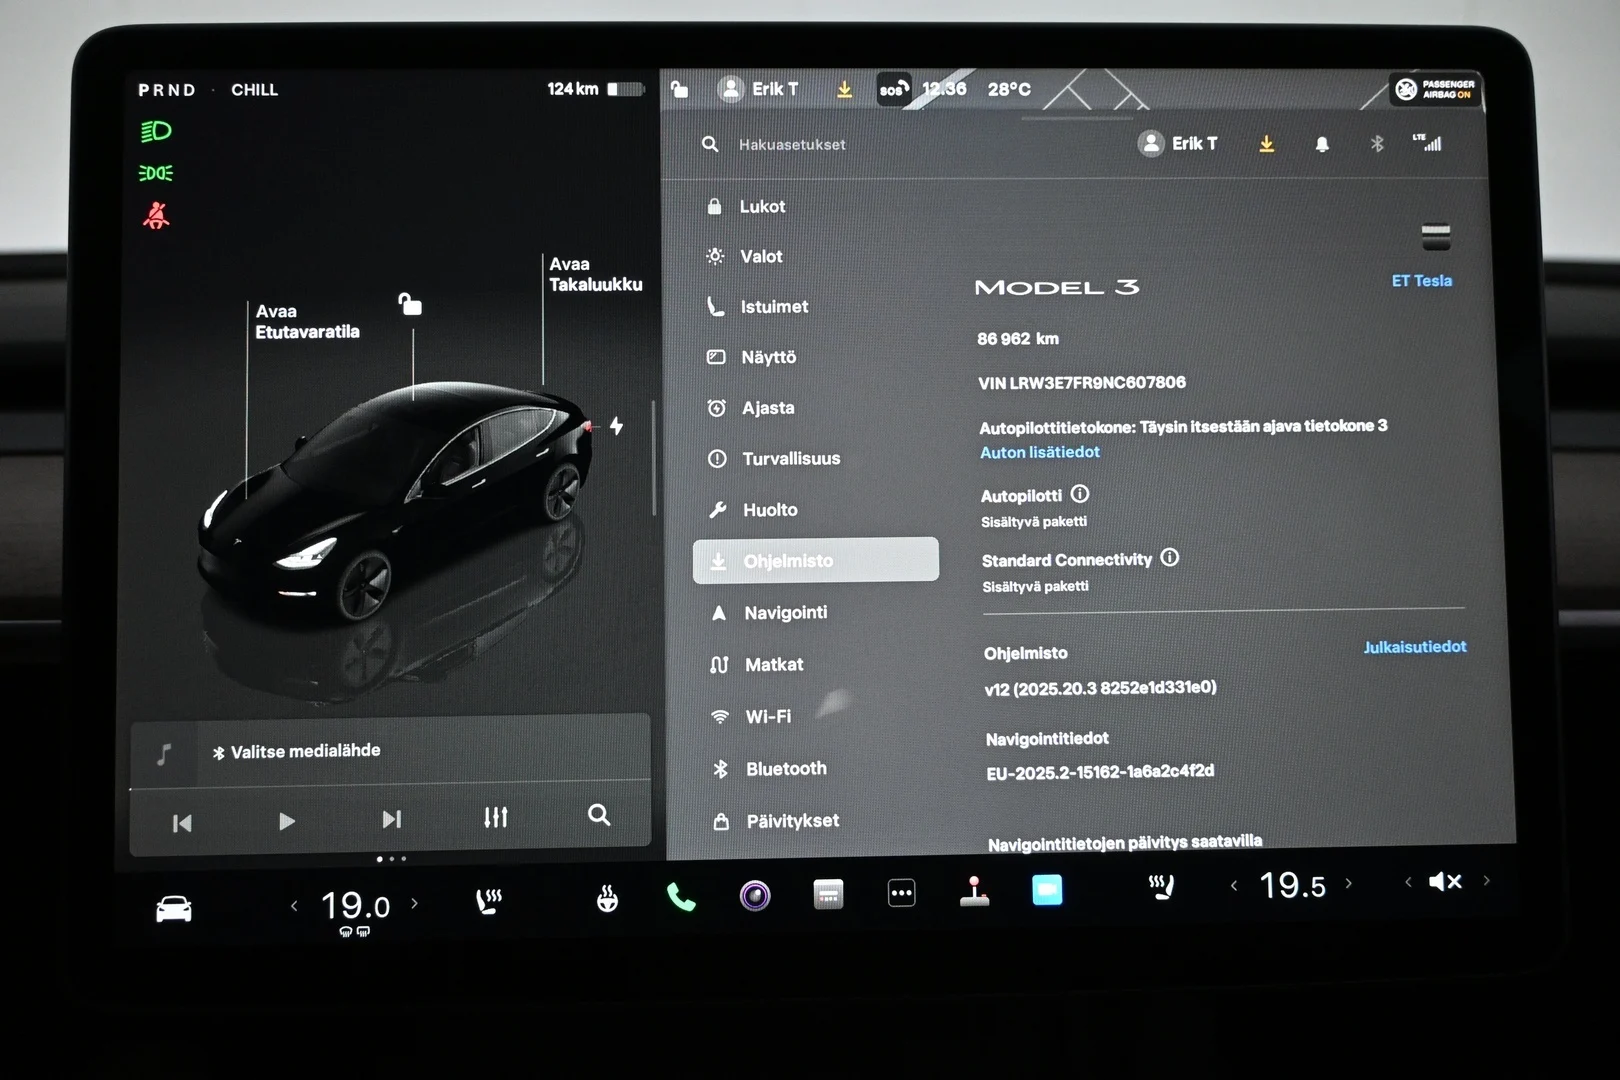
Task: Open the media equalizer settings
Action: (496, 817)
